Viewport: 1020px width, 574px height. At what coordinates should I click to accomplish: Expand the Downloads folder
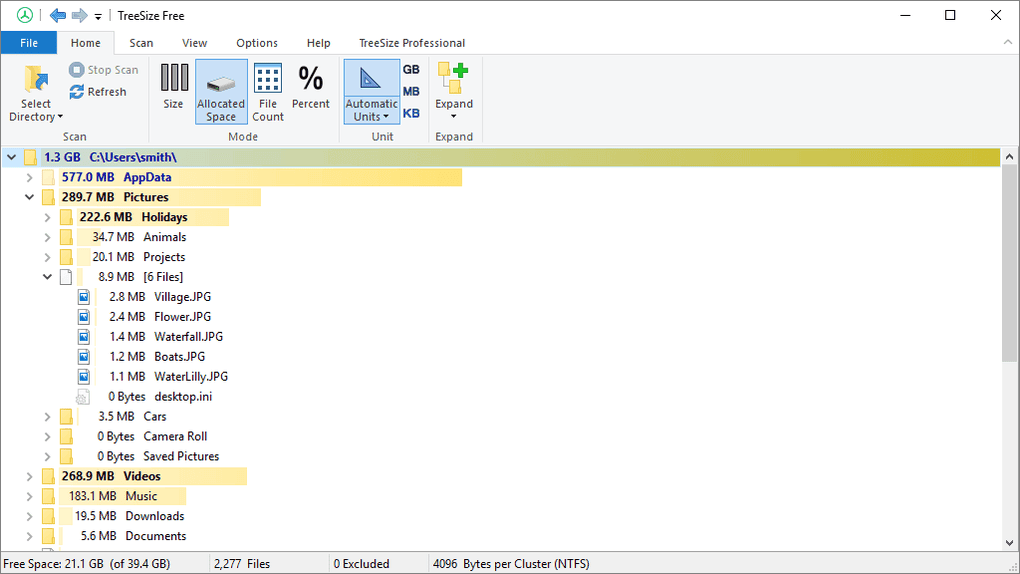29,516
